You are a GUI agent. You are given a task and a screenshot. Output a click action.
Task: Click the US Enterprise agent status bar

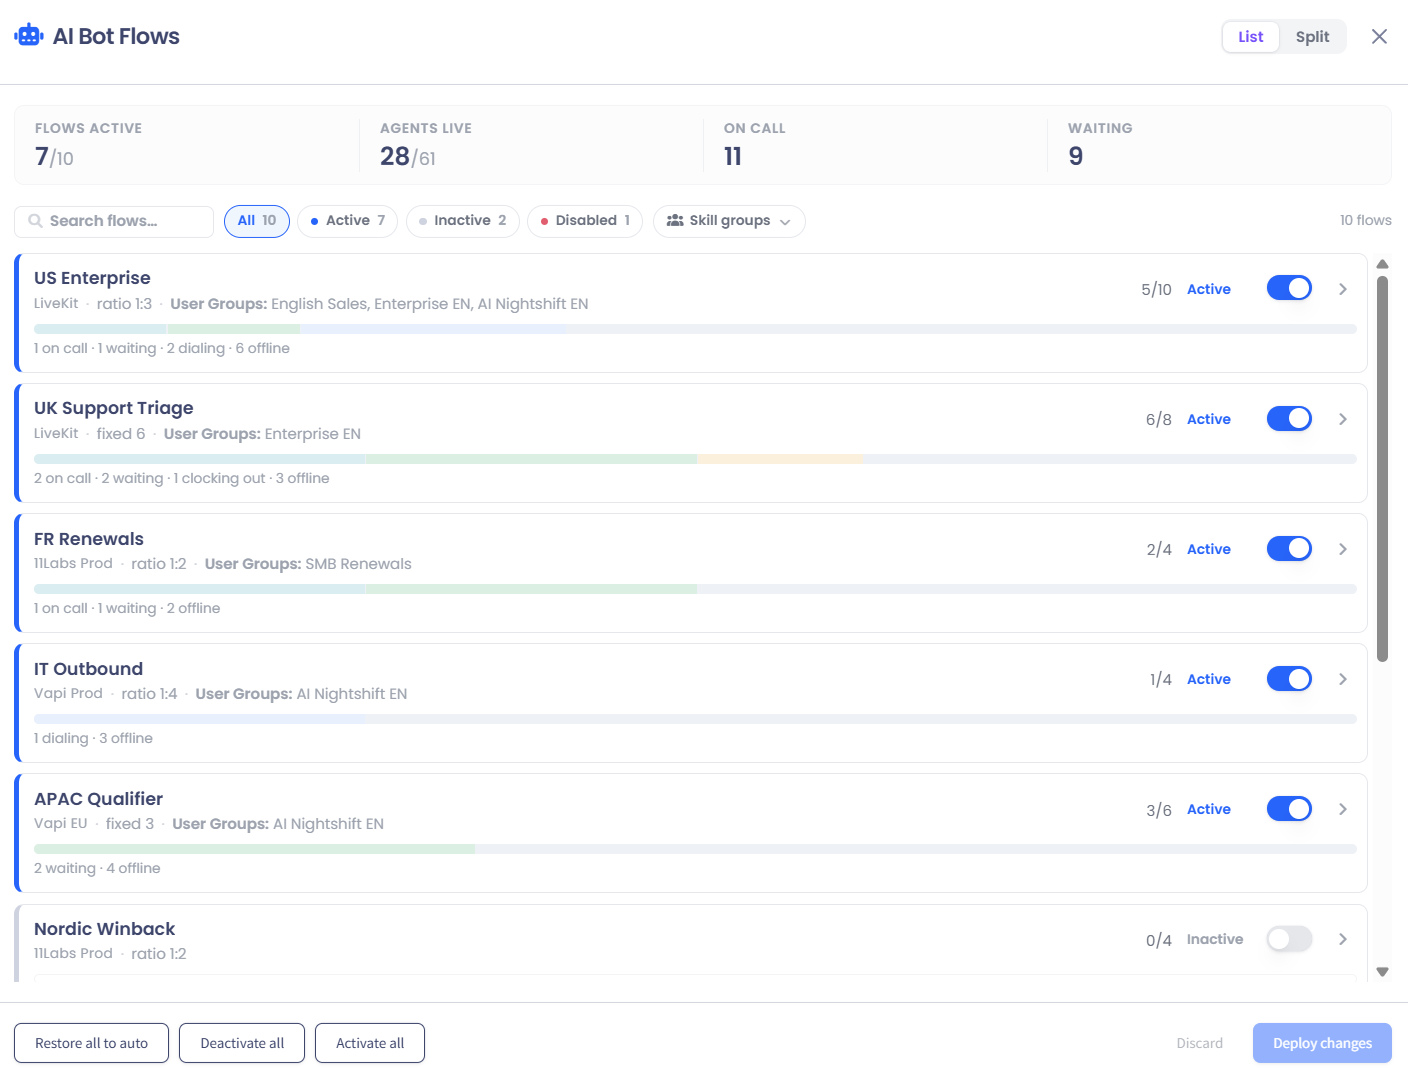pos(695,329)
